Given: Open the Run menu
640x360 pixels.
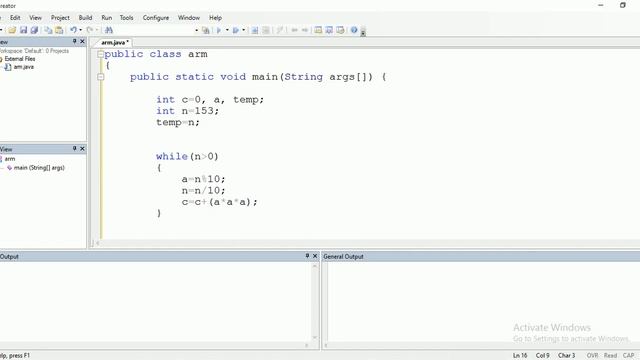Looking at the screenshot, I should (107, 18).
